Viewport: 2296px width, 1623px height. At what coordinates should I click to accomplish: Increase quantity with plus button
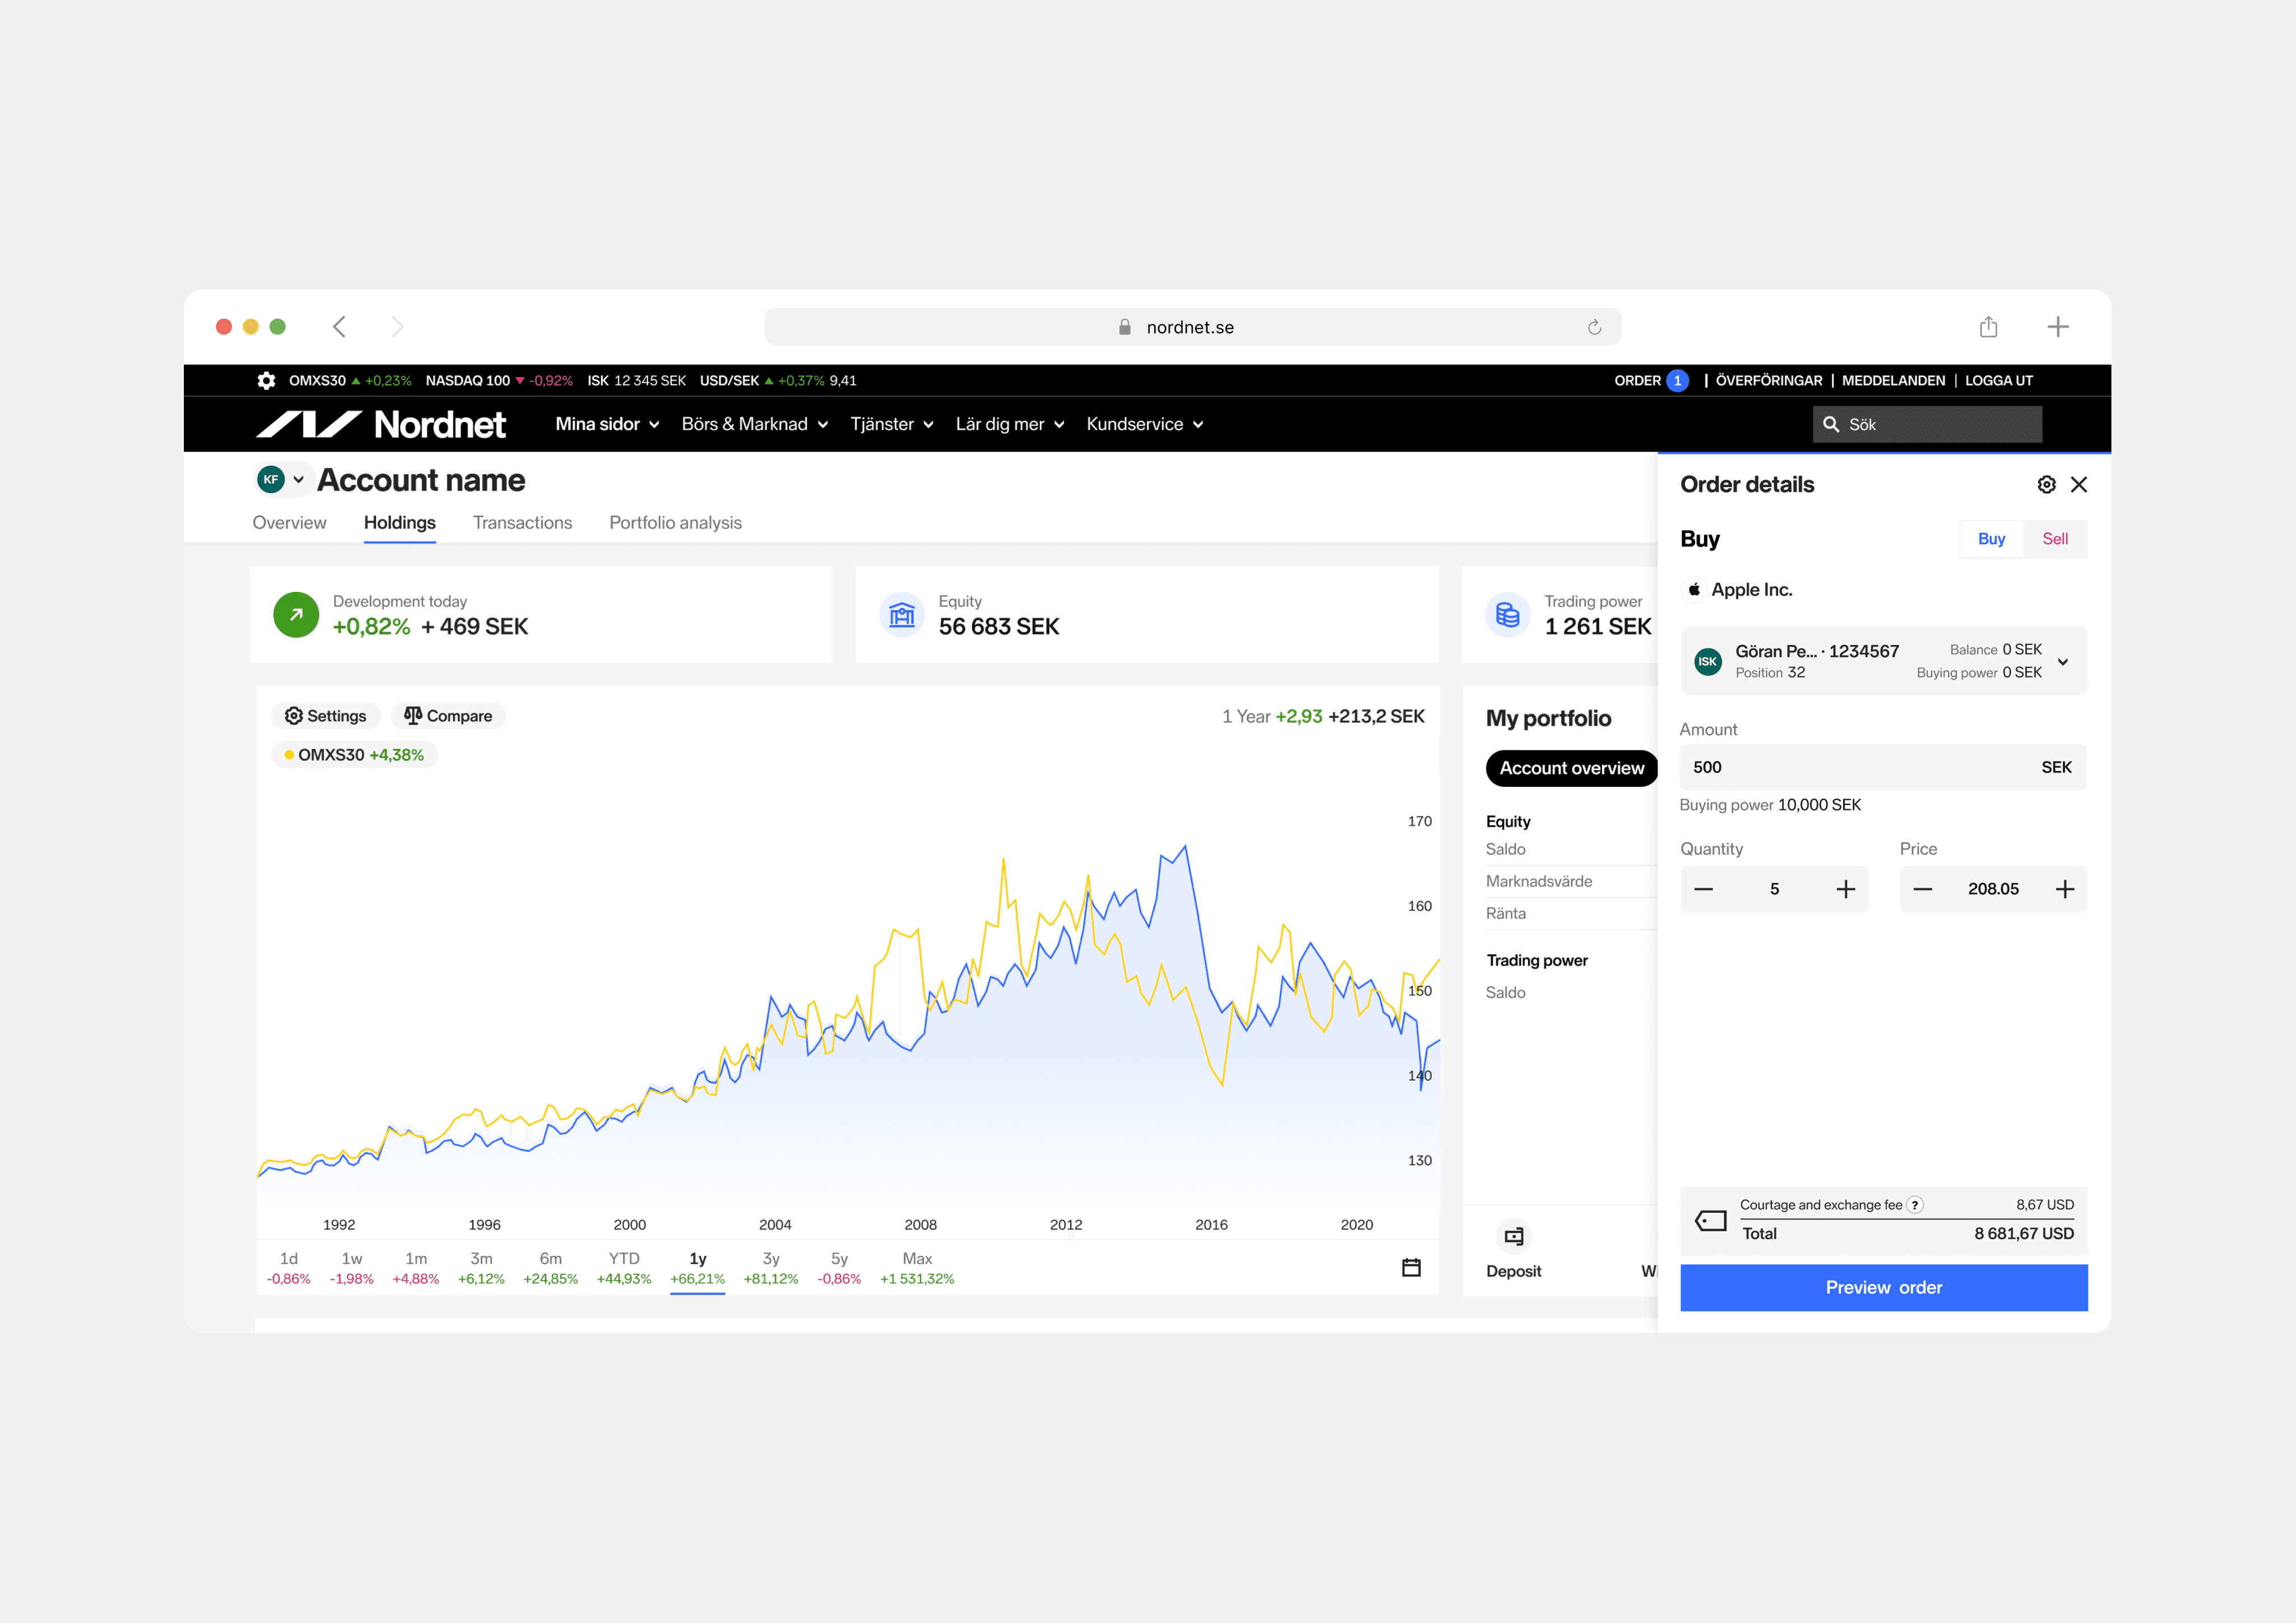pos(1845,889)
